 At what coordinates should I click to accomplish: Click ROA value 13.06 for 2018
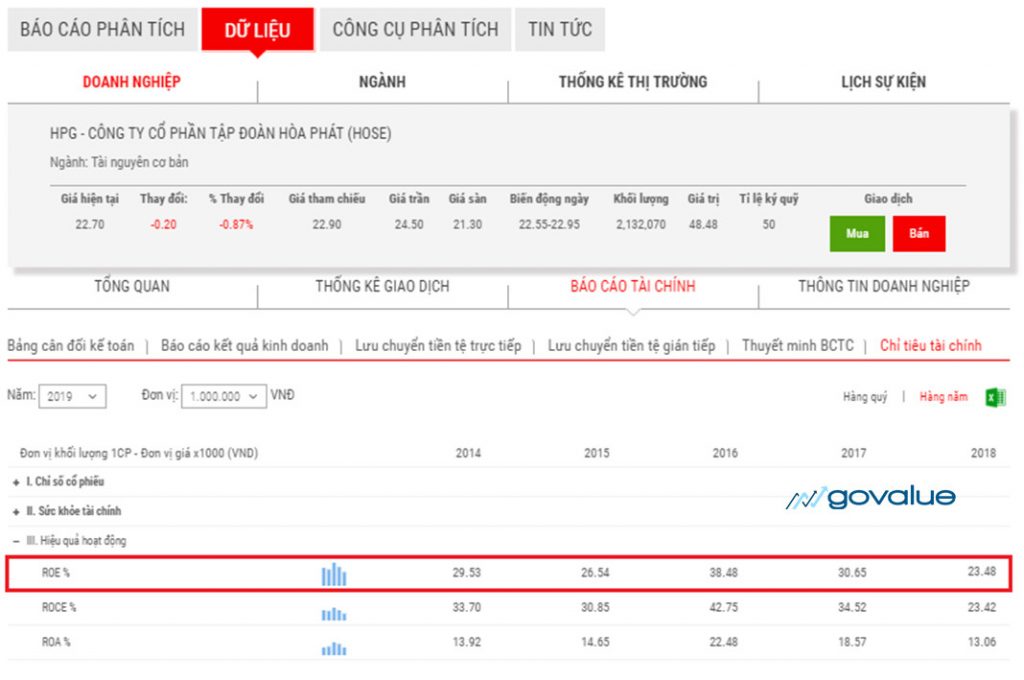(x=982, y=642)
